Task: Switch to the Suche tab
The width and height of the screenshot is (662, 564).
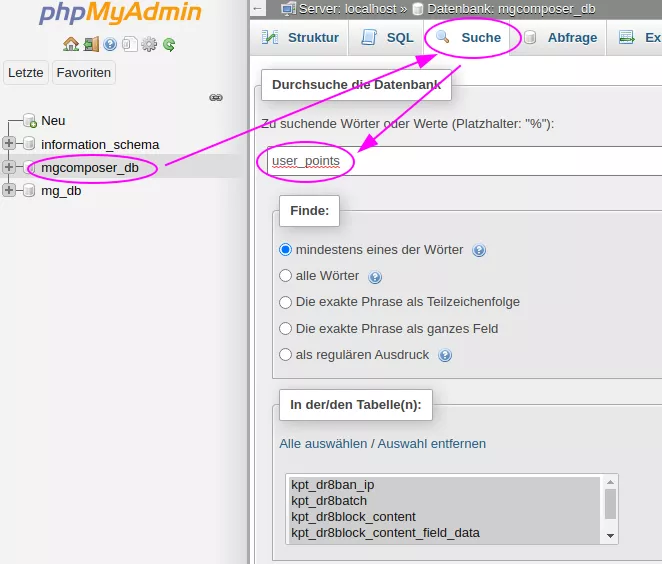Action: coord(469,38)
